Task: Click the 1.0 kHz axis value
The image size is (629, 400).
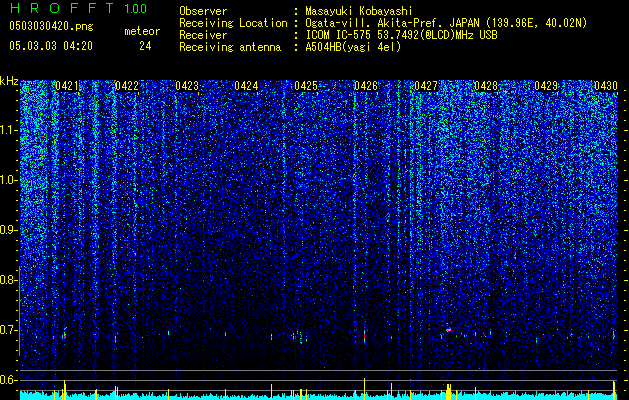Action: [x=8, y=180]
